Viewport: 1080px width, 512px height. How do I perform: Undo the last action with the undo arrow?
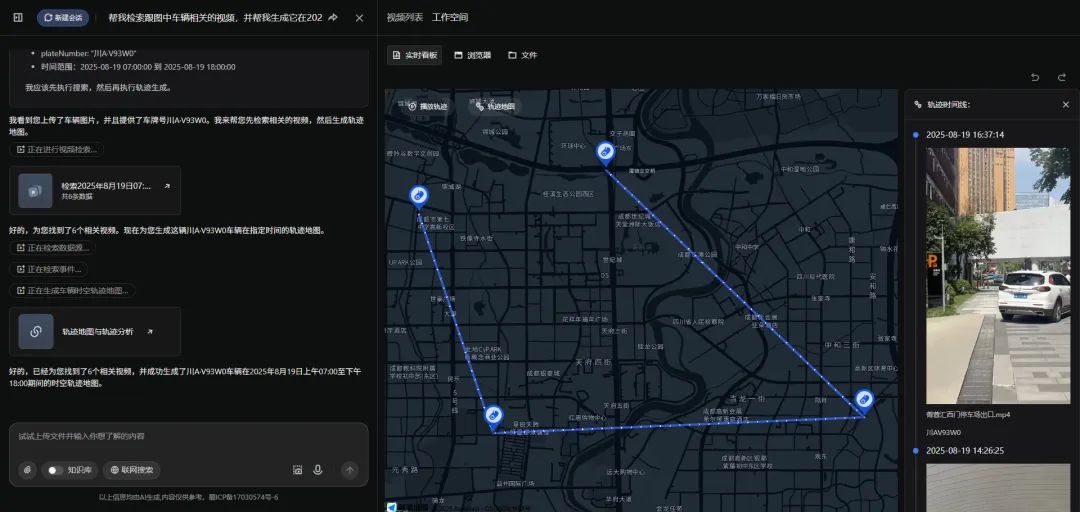(1035, 77)
